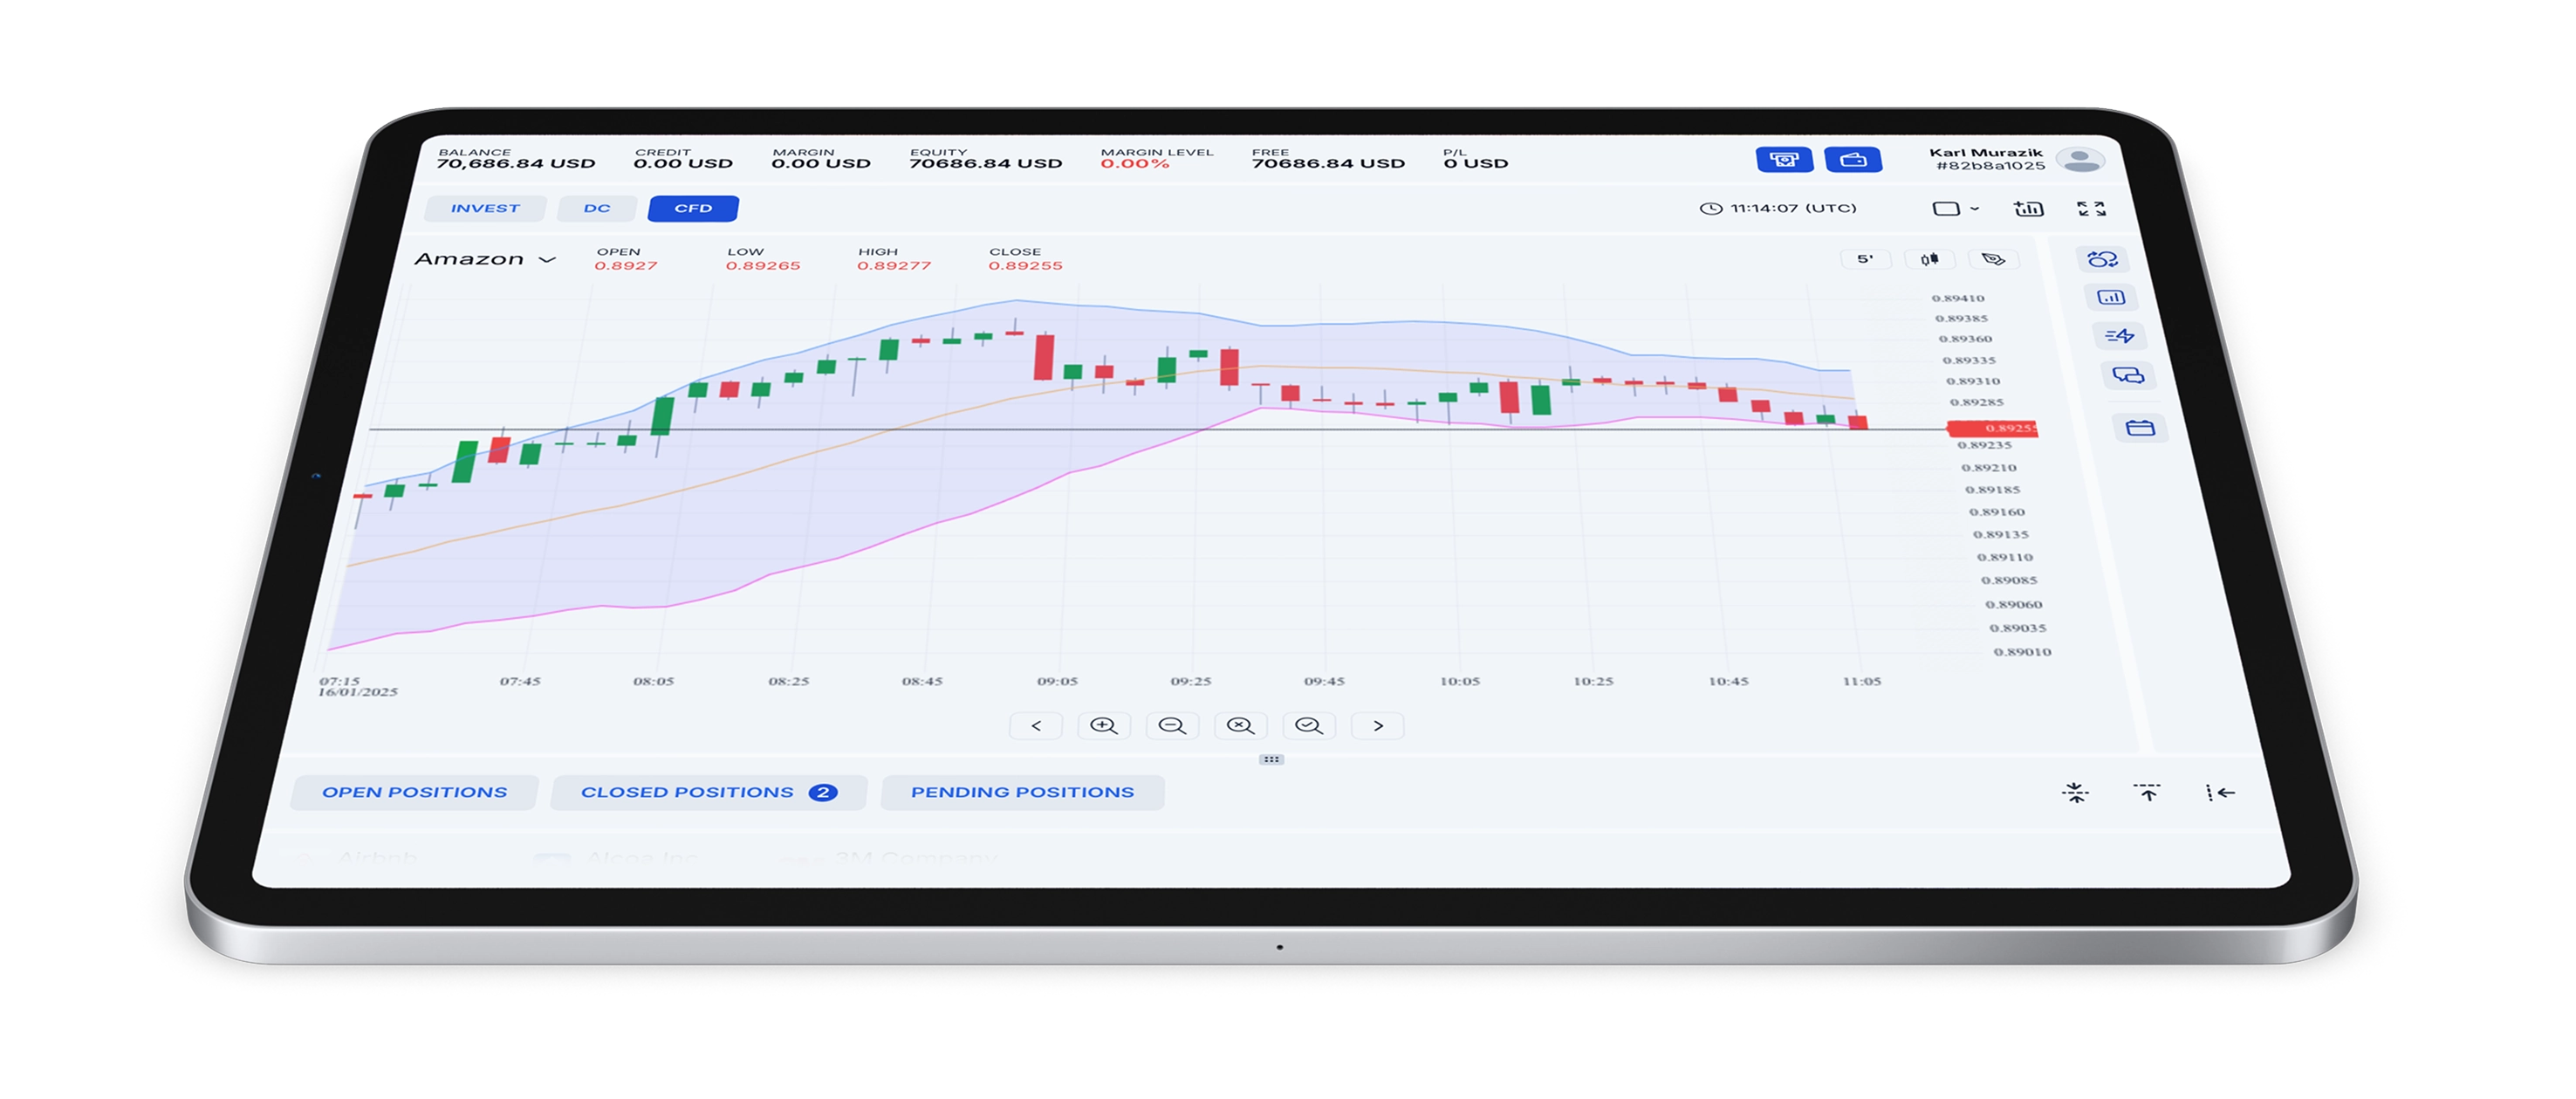Choose the candlestick chart type icon
2576x1099 pixels.
pyautogui.click(x=1929, y=259)
